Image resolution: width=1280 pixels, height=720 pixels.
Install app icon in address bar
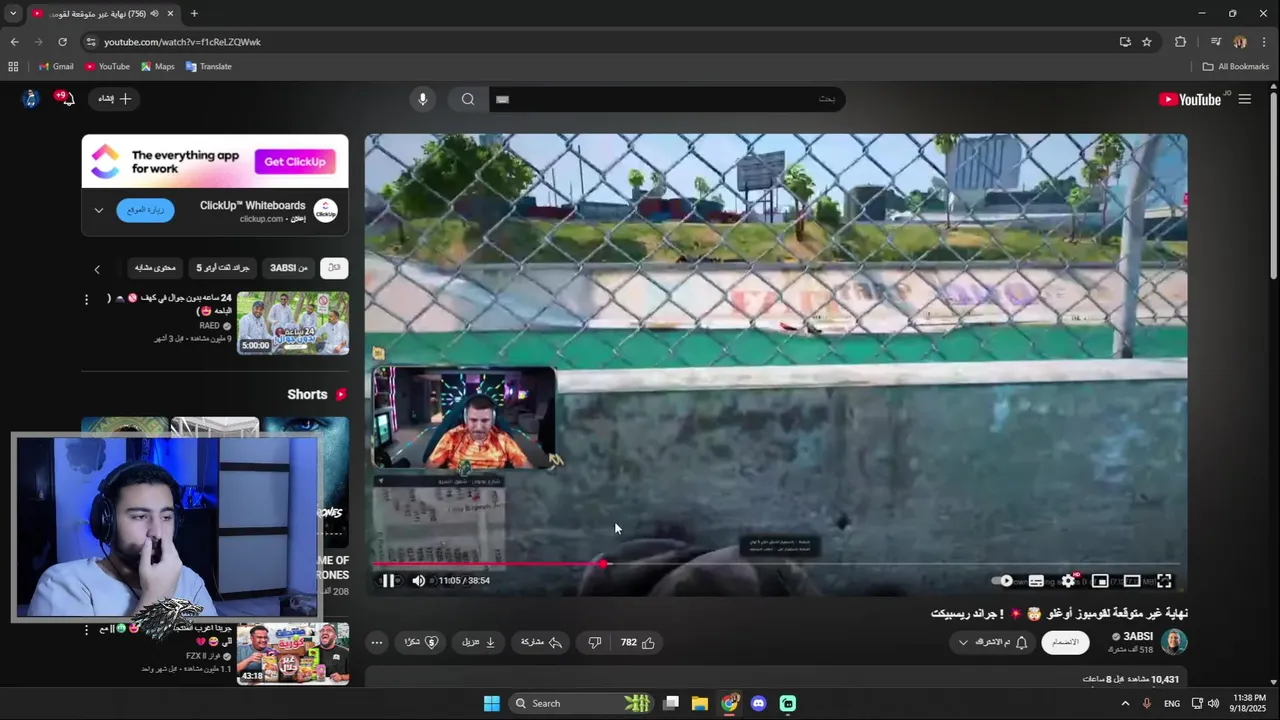tap(1125, 42)
